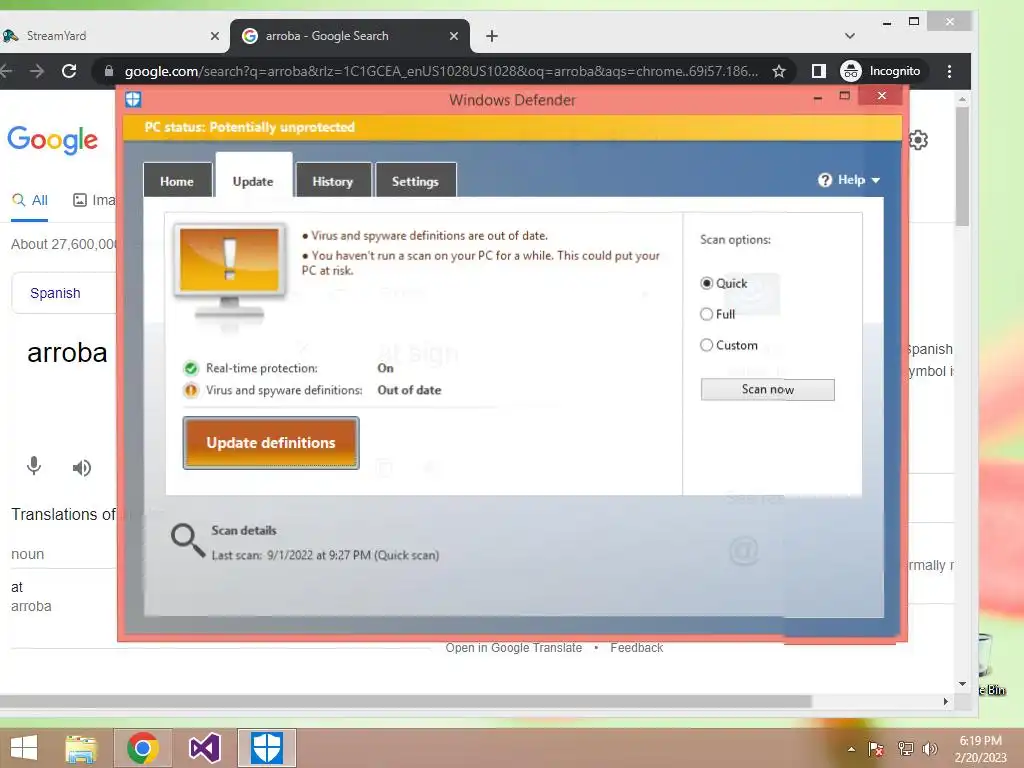Click Windows Defender taskbar icon
Screen dimensions: 1024x768
point(266,748)
